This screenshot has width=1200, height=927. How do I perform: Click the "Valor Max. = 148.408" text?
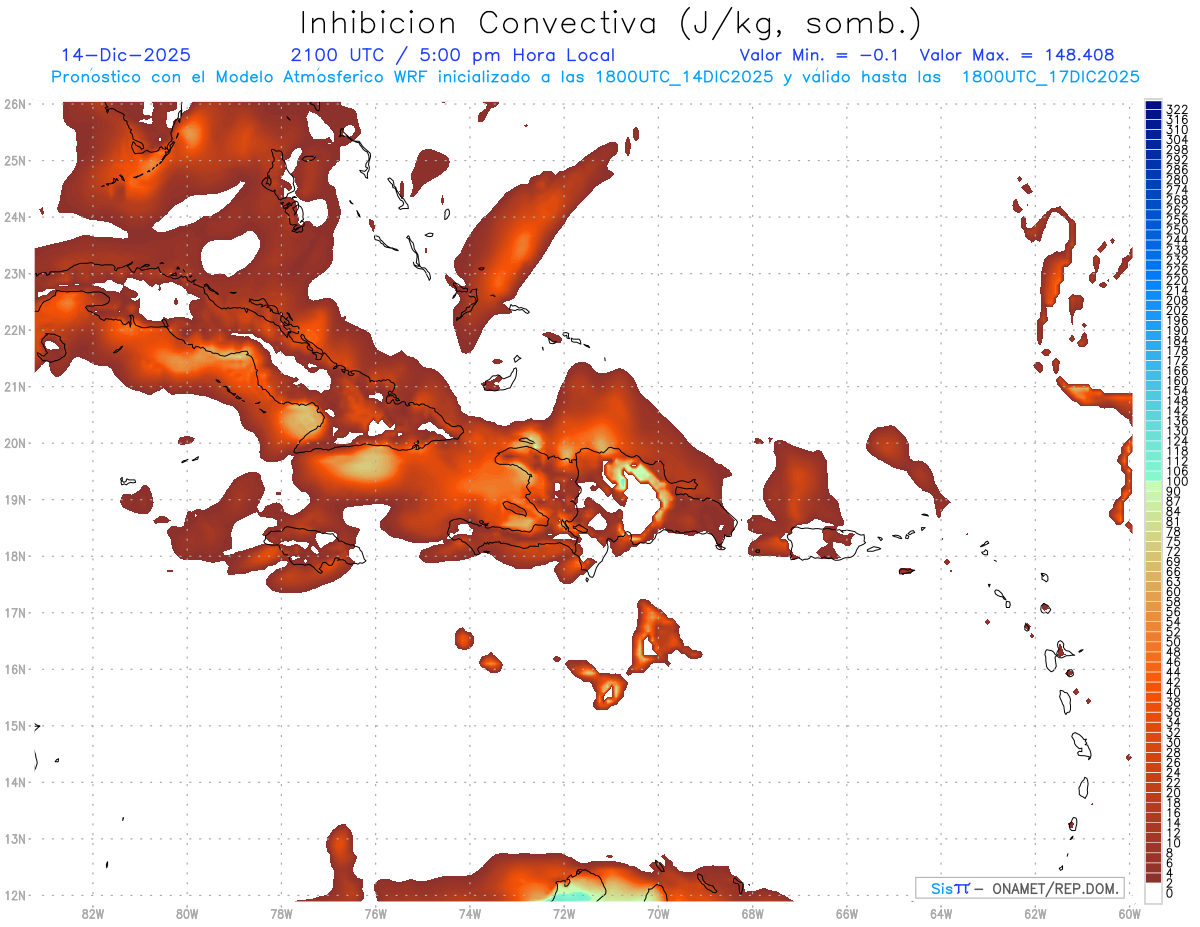click(1016, 55)
